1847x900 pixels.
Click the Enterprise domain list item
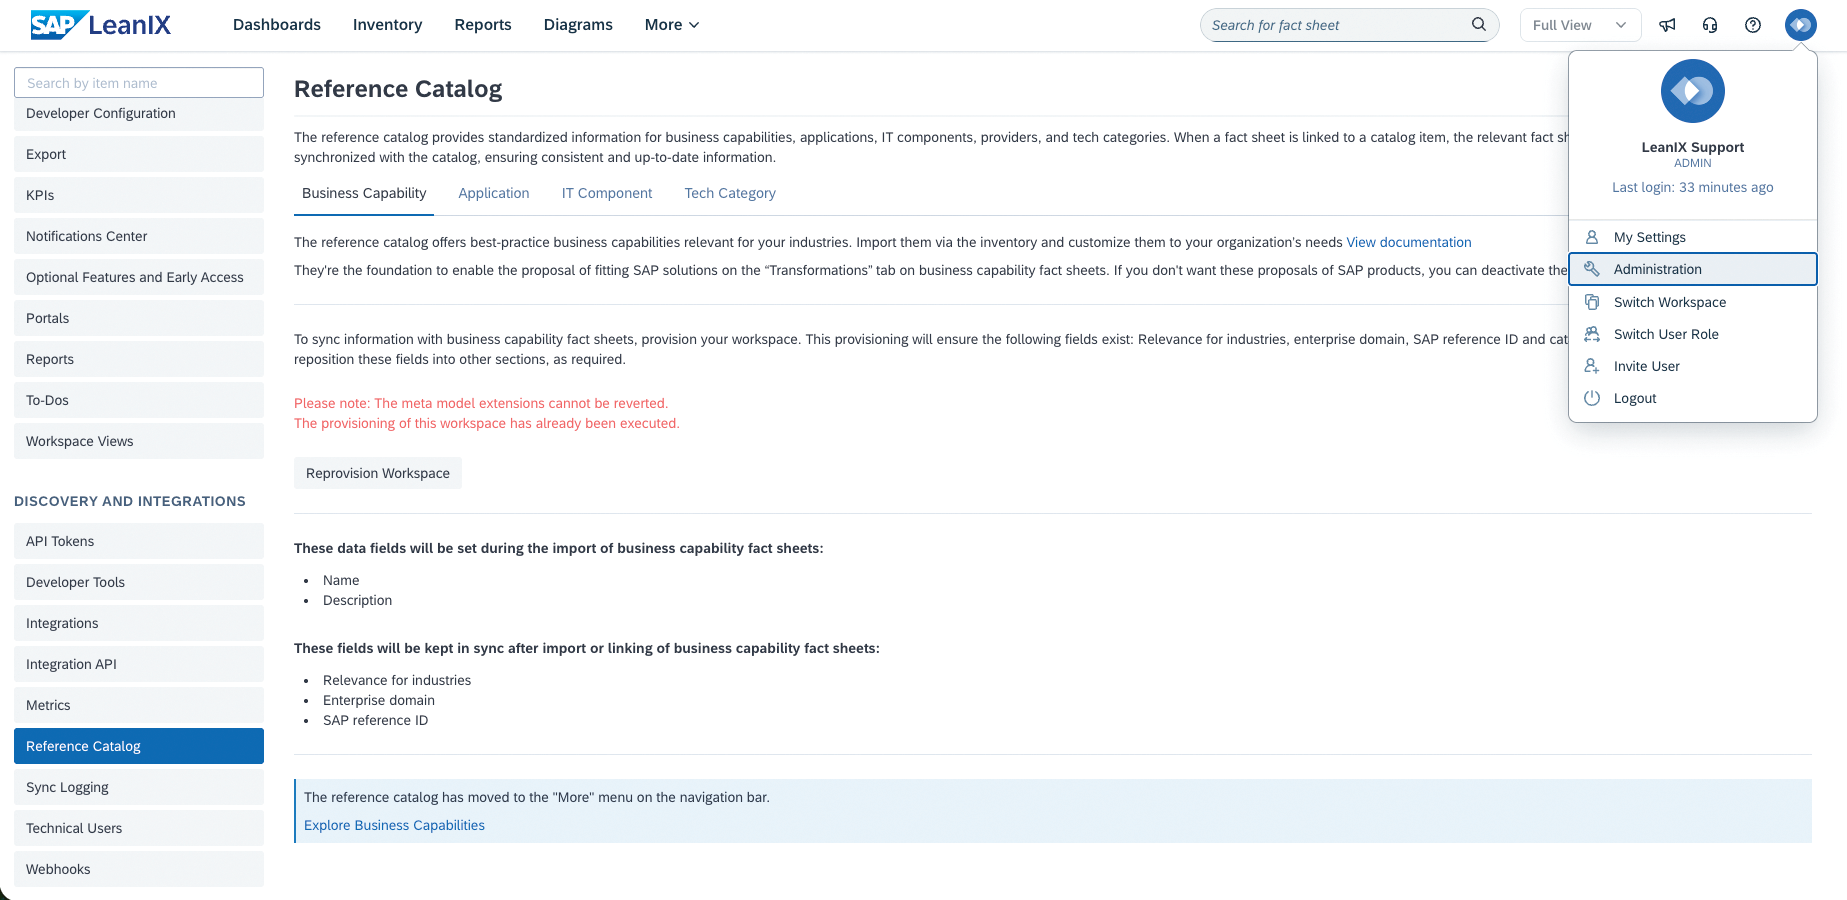tap(379, 700)
